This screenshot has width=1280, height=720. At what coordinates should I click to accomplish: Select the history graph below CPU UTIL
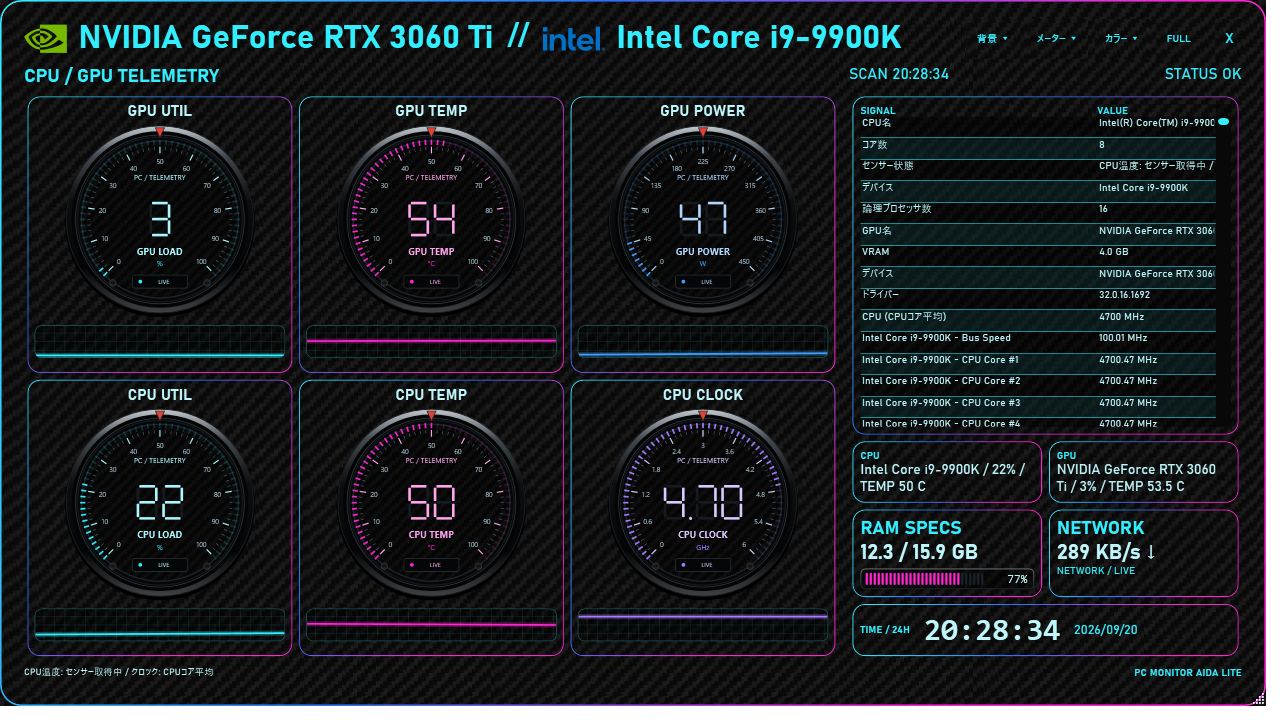(x=160, y=624)
